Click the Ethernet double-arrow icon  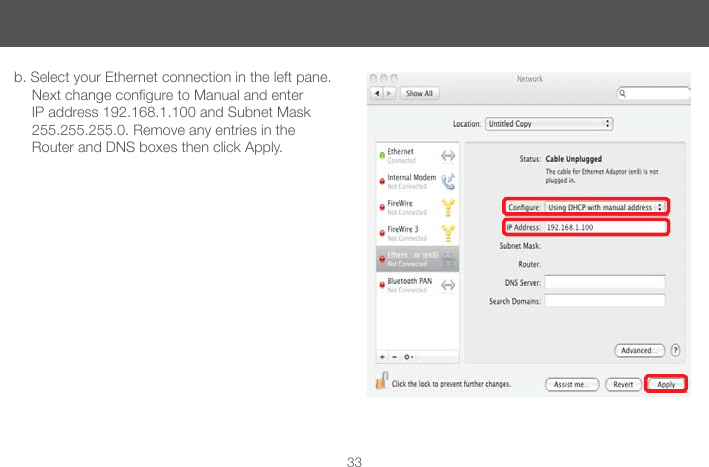point(448,156)
